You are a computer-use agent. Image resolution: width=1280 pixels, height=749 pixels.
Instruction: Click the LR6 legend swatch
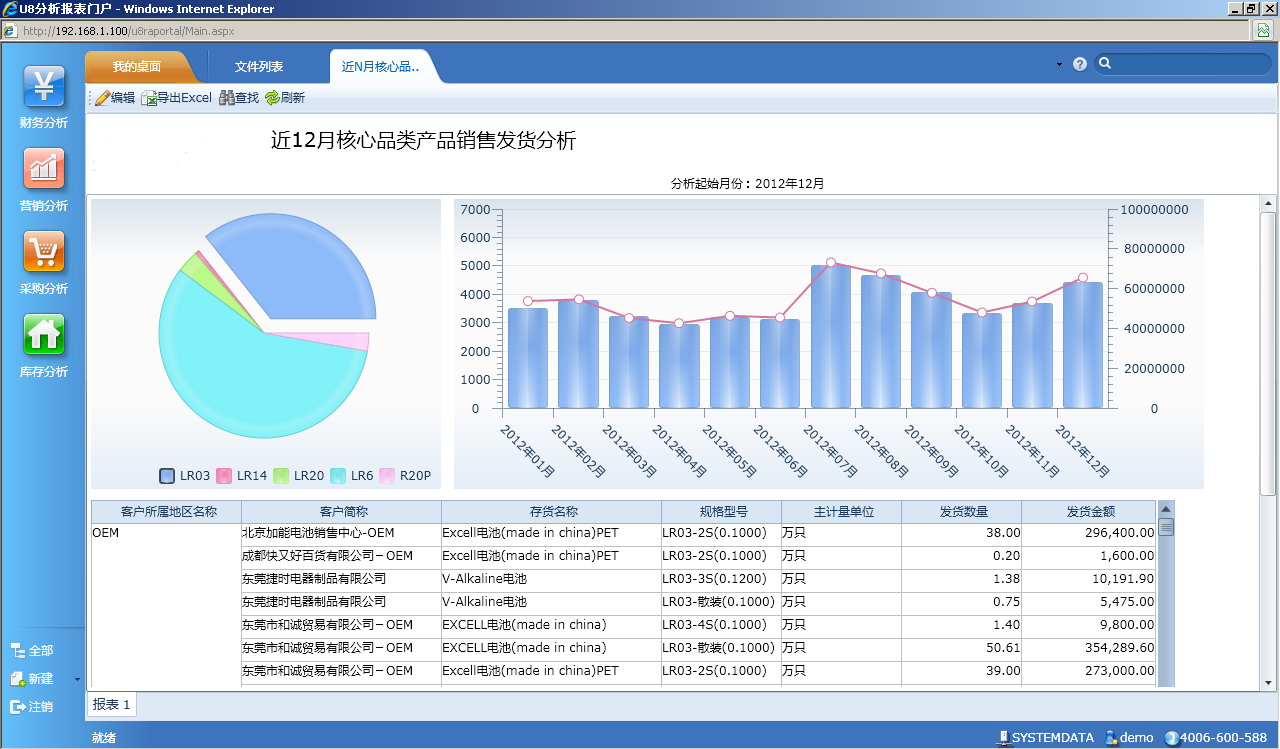(x=338, y=476)
